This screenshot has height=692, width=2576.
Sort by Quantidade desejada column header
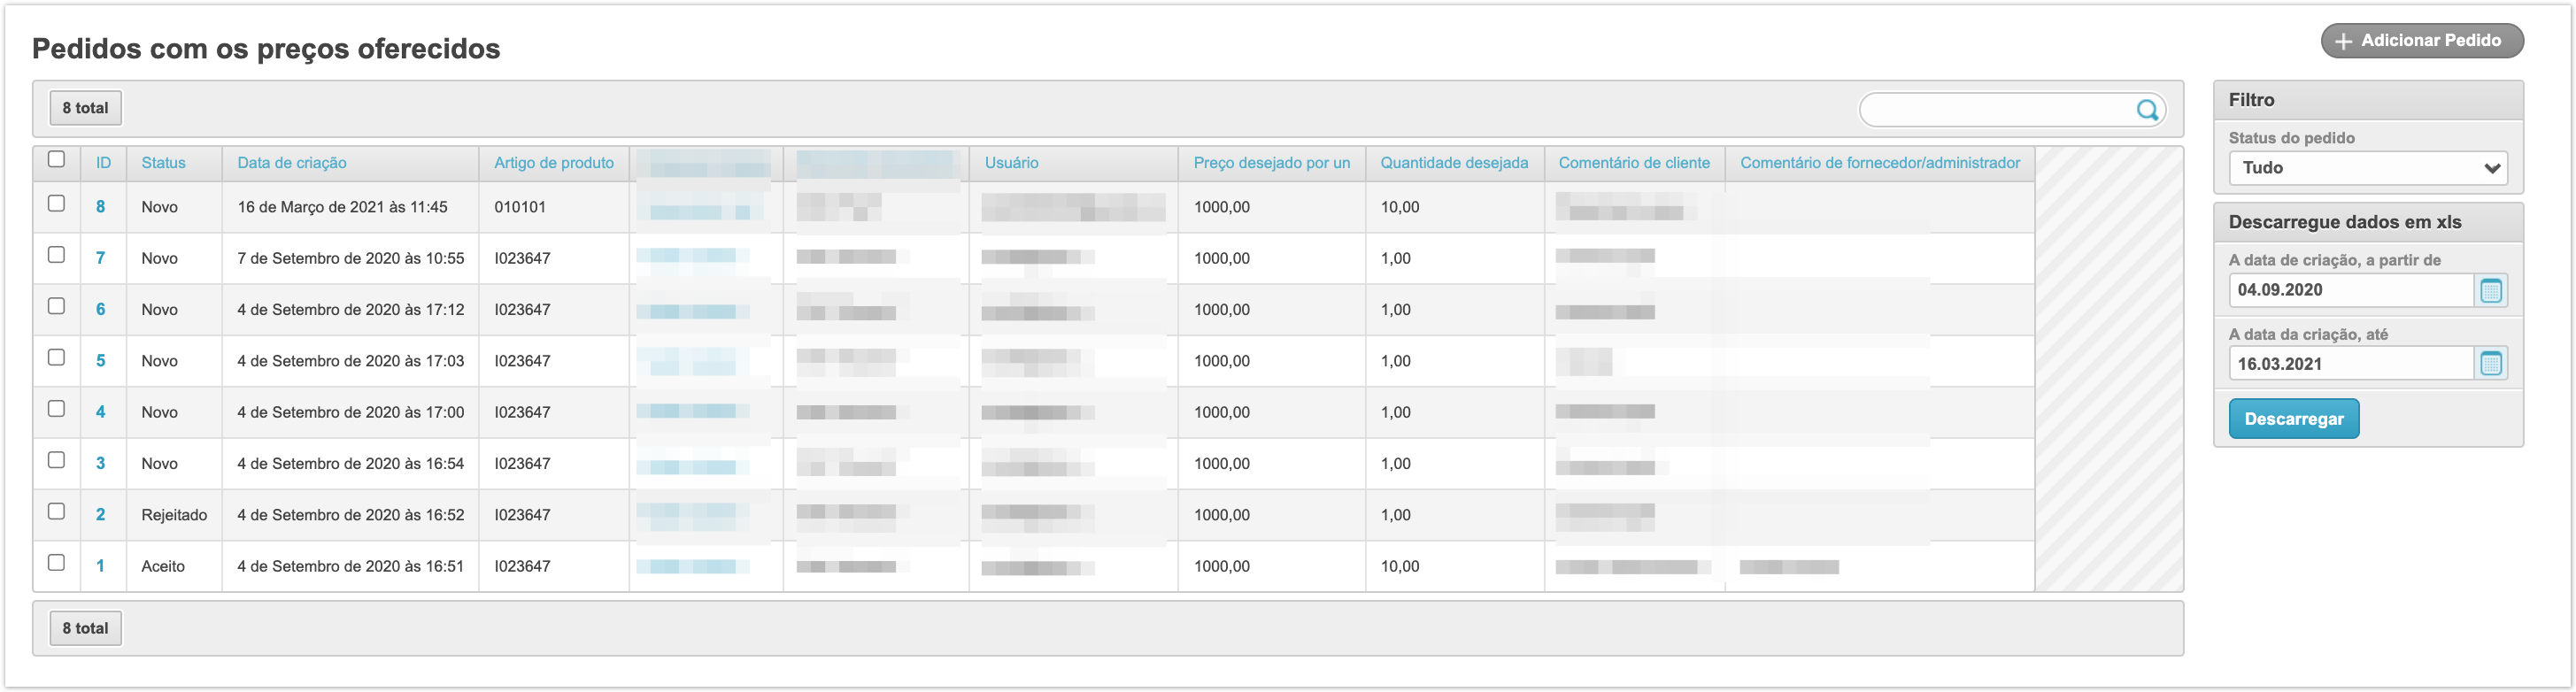[1454, 163]
